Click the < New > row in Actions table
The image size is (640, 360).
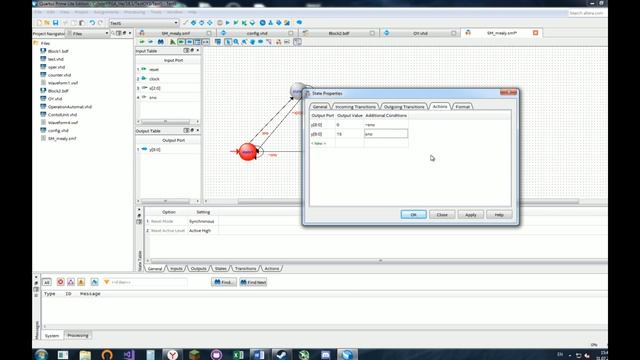(x=318, y=143)
